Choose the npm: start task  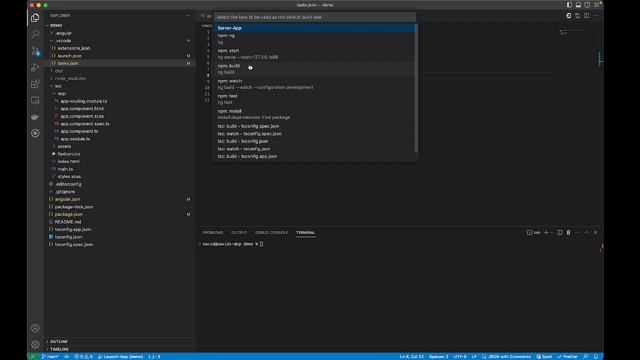314,54
